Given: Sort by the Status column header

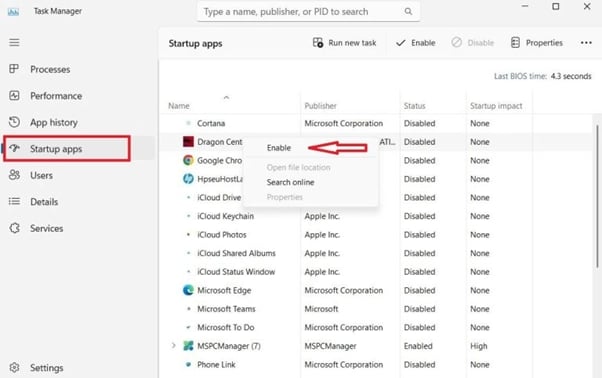Looking at the screenshot, I should 414,106.
